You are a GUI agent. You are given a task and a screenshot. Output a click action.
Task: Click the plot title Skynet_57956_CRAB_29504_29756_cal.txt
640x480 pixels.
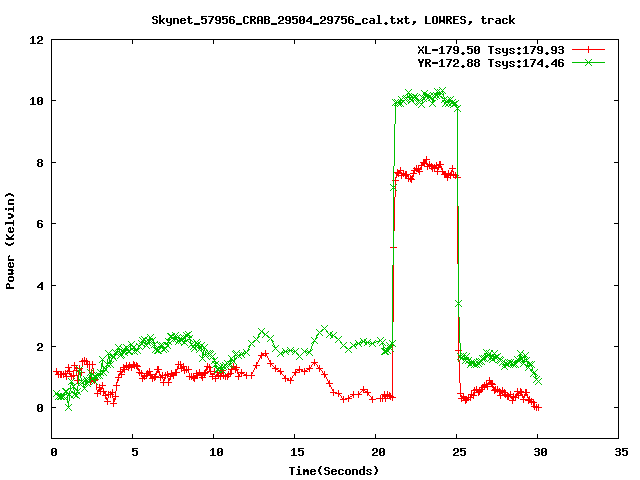click(333, 20)
